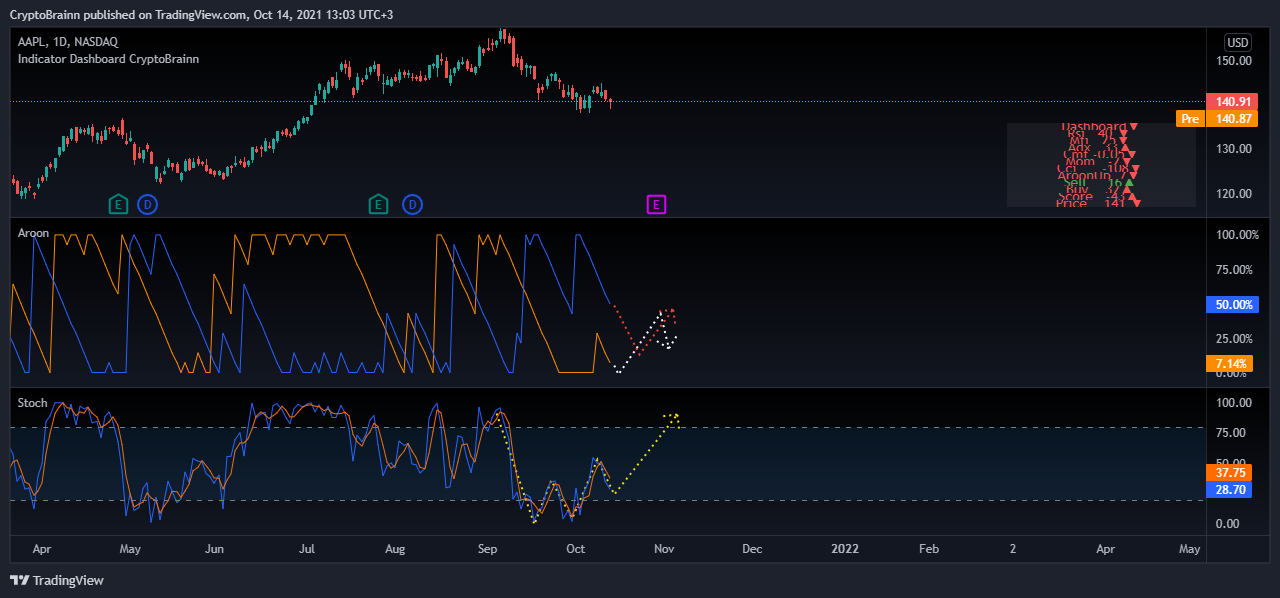
Task: Click the purple upcoming earnings E marker
Action: (656, 205)
